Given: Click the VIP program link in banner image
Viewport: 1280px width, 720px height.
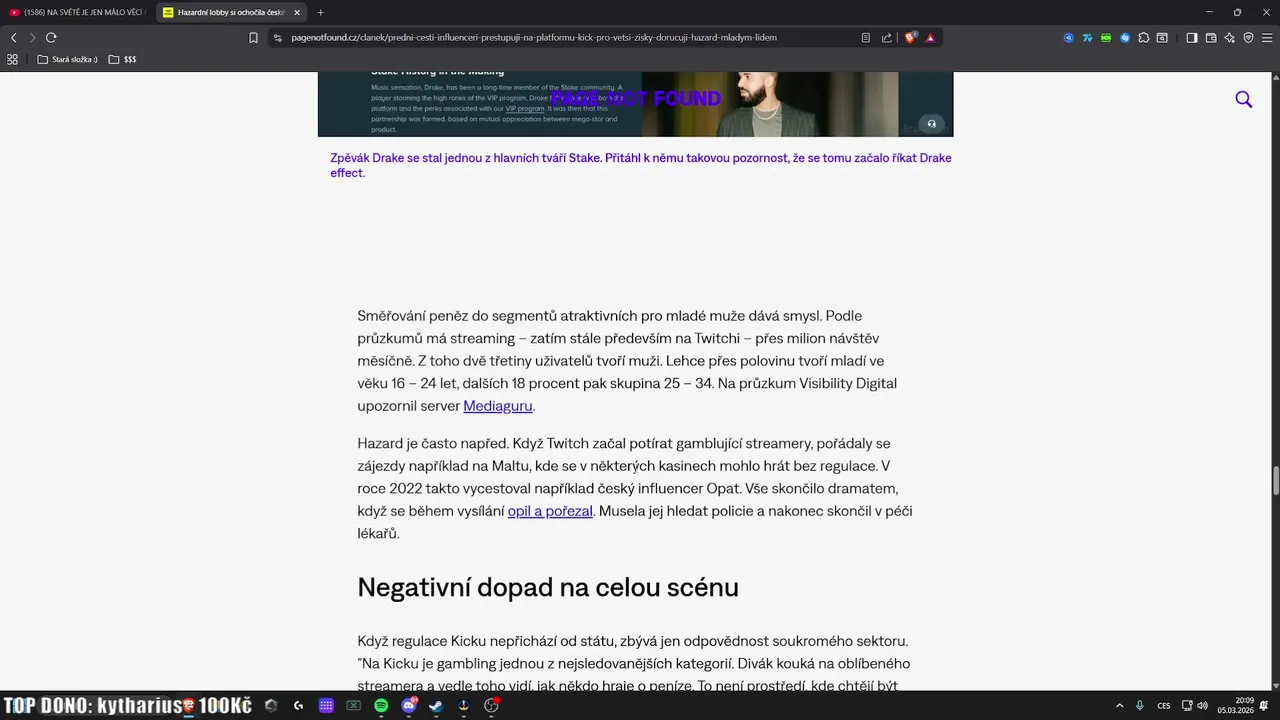Looking at the screenshot, I should pyautogui.click(x=525, y=108).
